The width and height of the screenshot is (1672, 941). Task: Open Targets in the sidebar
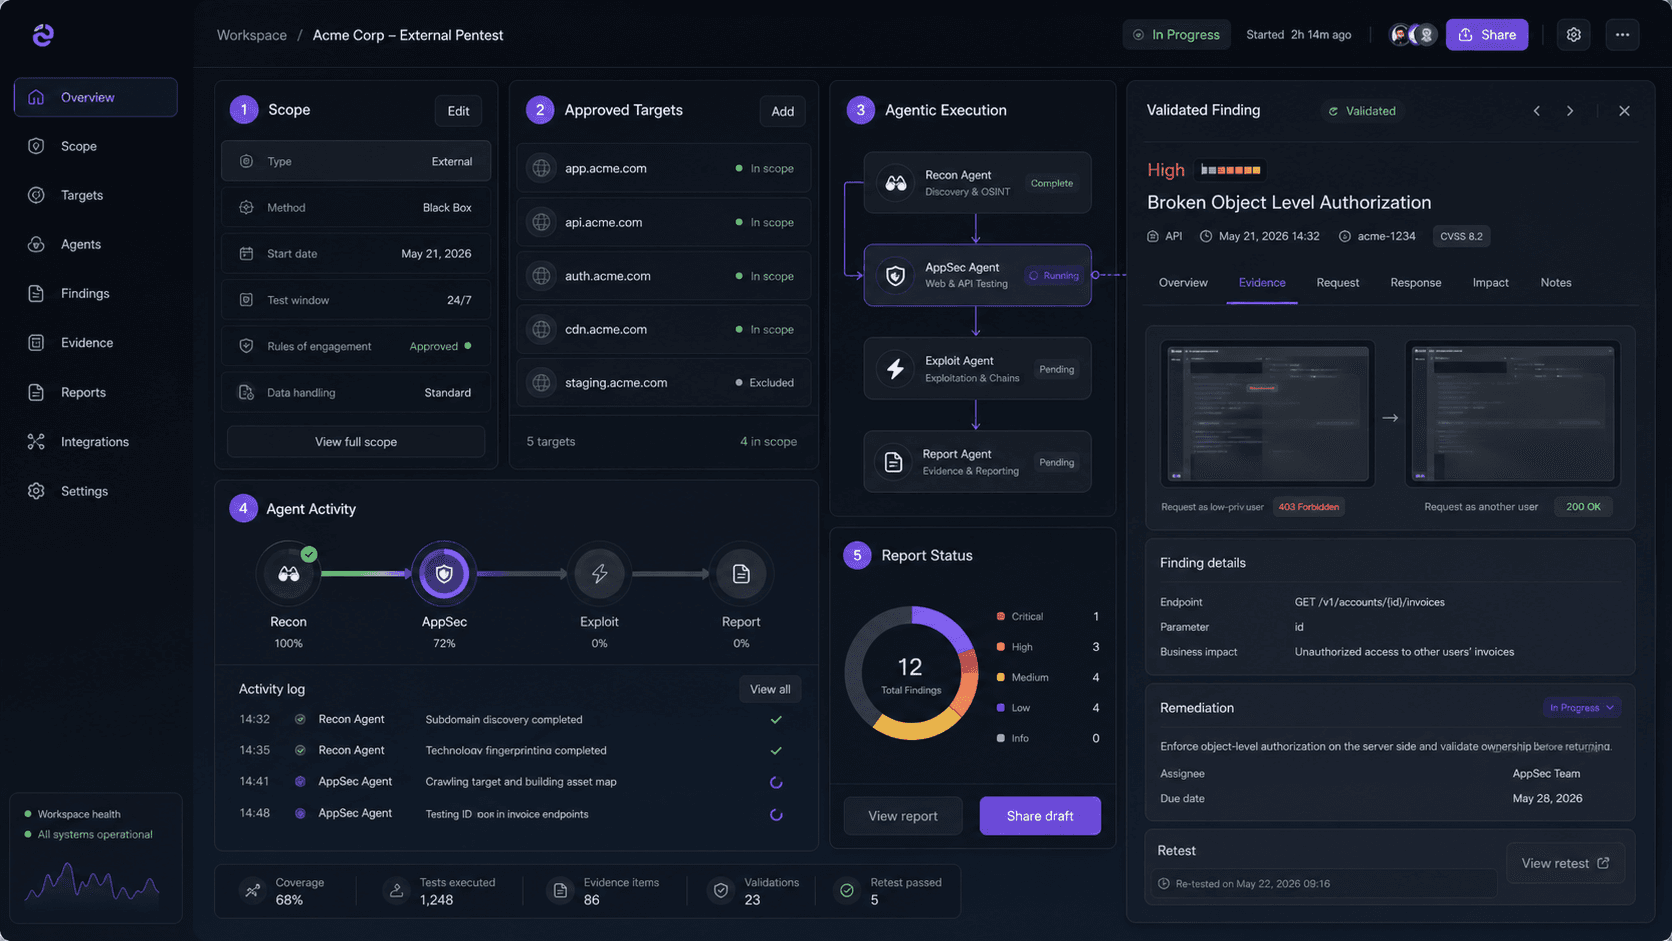pyautogui.click(x=95, y=195)
